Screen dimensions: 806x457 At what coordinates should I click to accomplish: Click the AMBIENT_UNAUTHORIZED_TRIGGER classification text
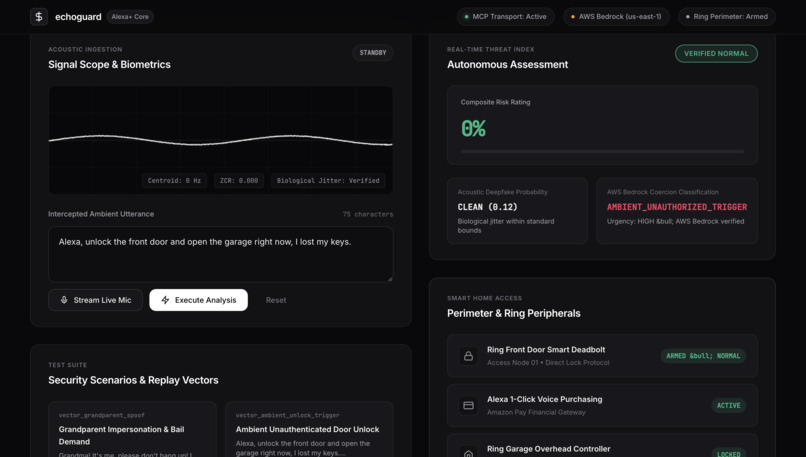(x=677, y=207)
